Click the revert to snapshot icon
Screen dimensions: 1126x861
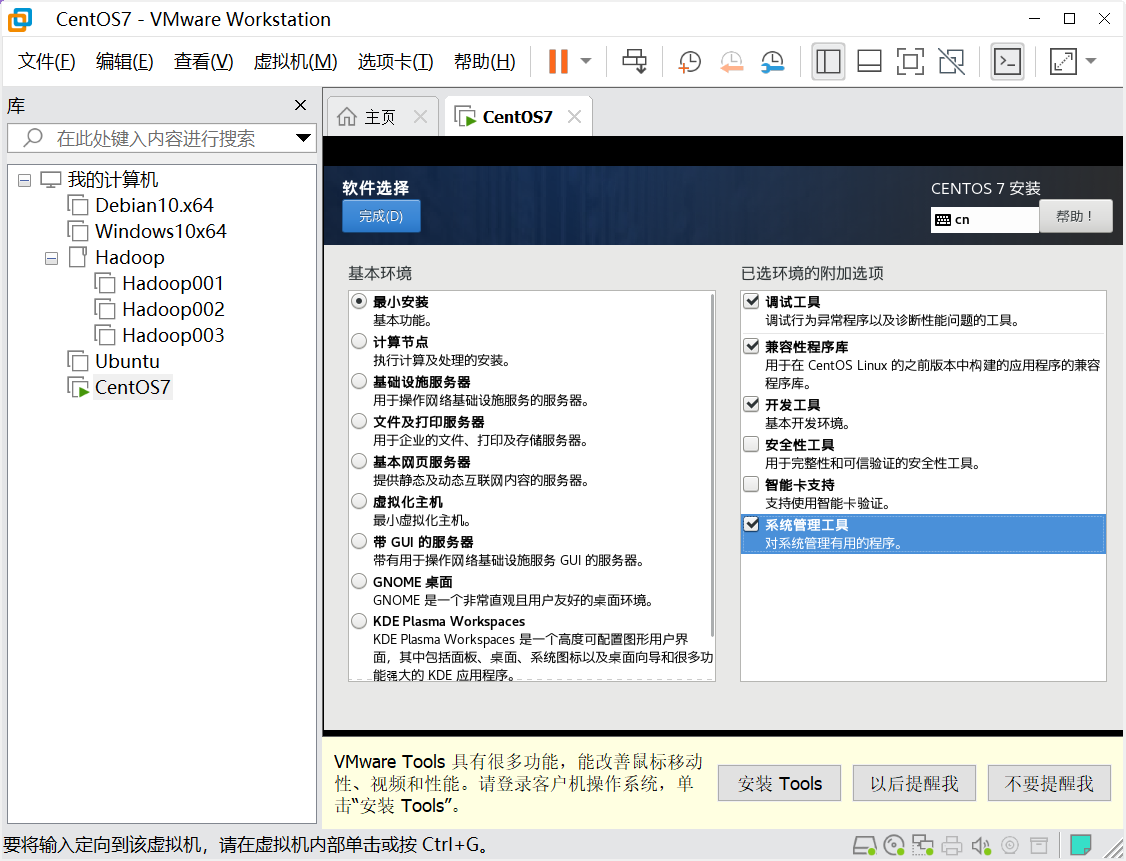click(731, 62)
